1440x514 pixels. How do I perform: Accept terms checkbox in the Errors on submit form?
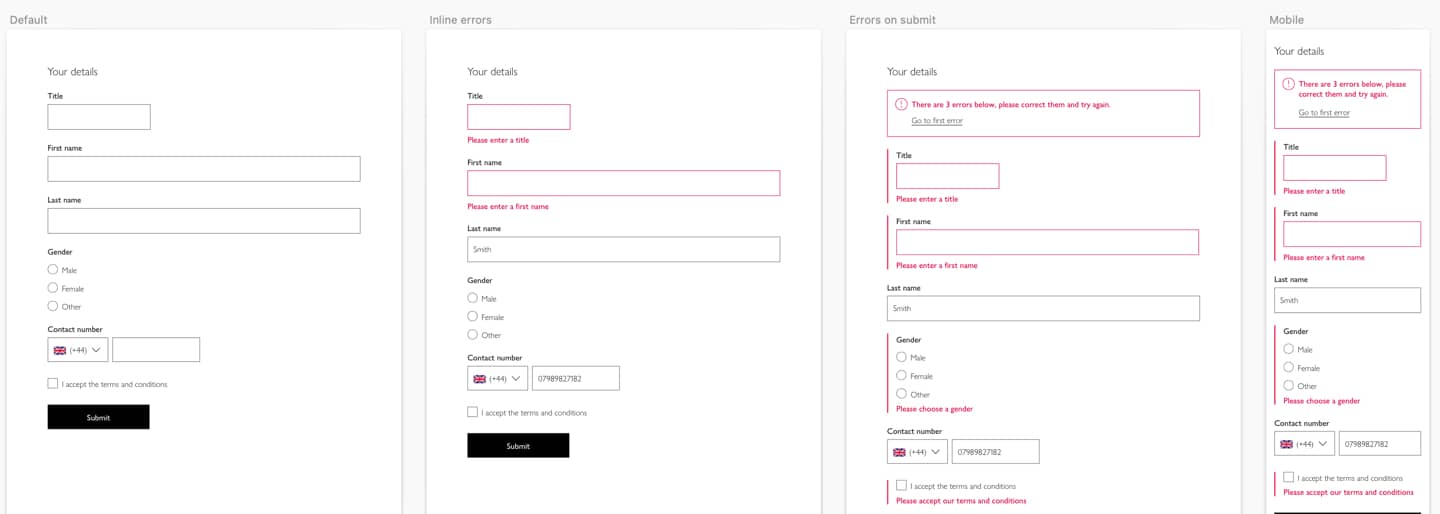(x=902, y=486)
